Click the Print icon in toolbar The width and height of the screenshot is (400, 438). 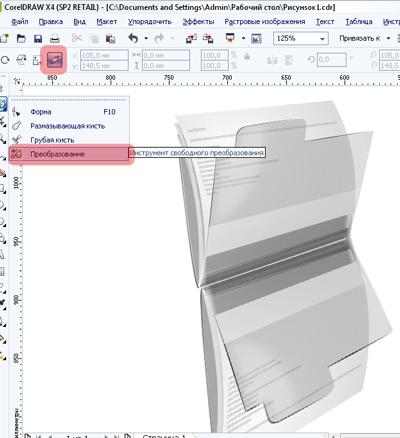(55, 39)
